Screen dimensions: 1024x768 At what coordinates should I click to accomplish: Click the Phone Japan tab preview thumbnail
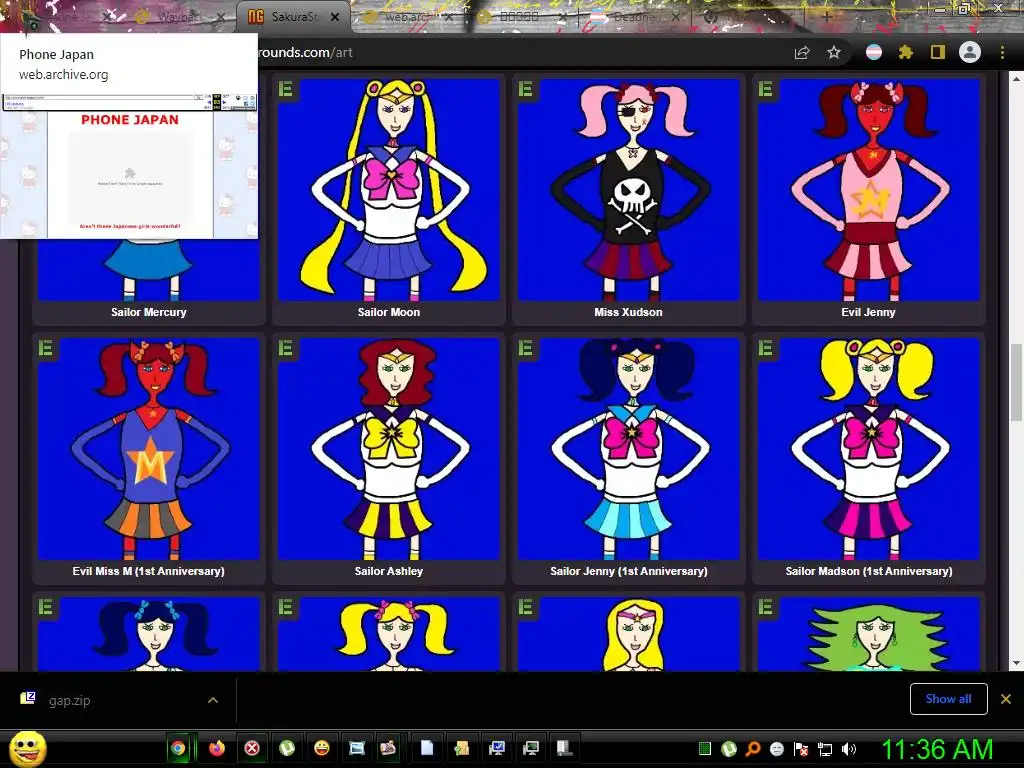[129, 166]
